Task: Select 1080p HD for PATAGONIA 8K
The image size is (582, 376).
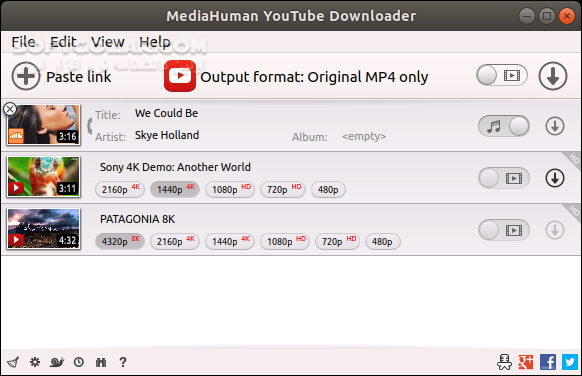Action: click(285, 242)
